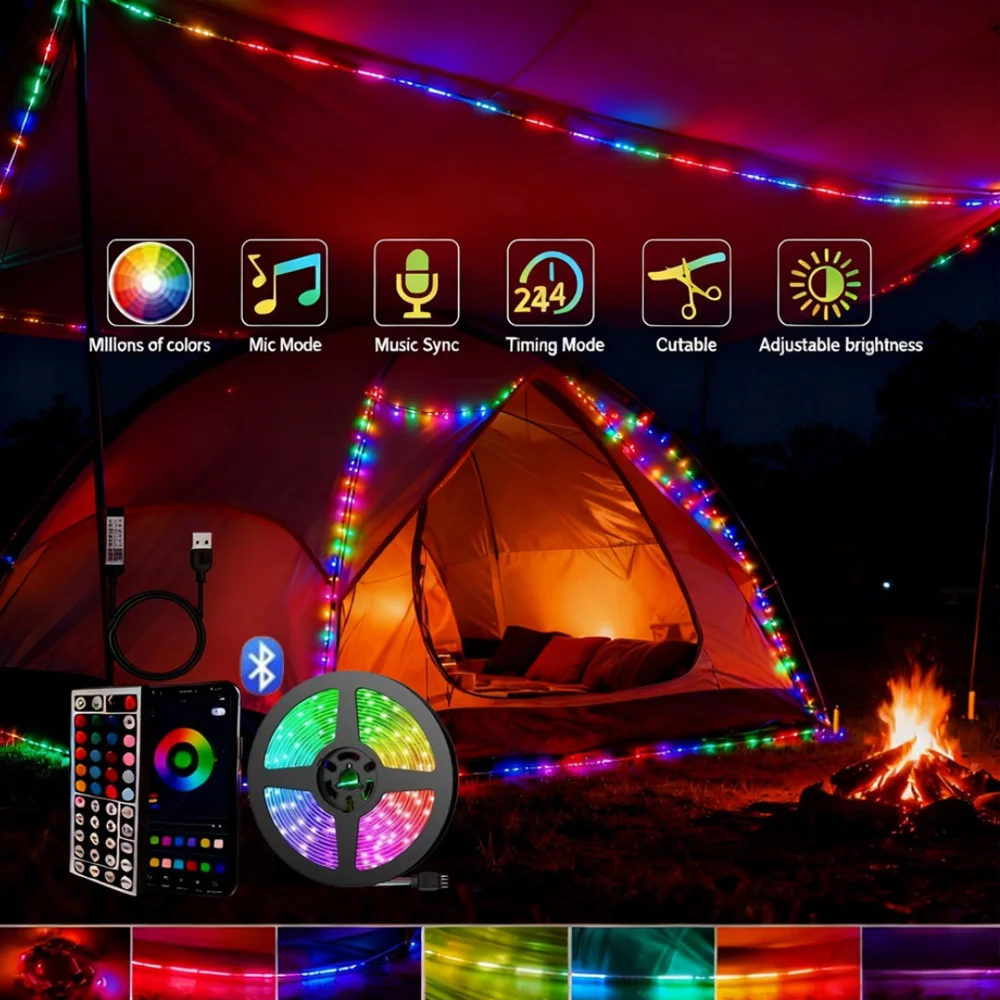Screen dimensions: 1000x1000
Task: Tap the Mic Mode microphone icon
Action: [x=418, y=284]
